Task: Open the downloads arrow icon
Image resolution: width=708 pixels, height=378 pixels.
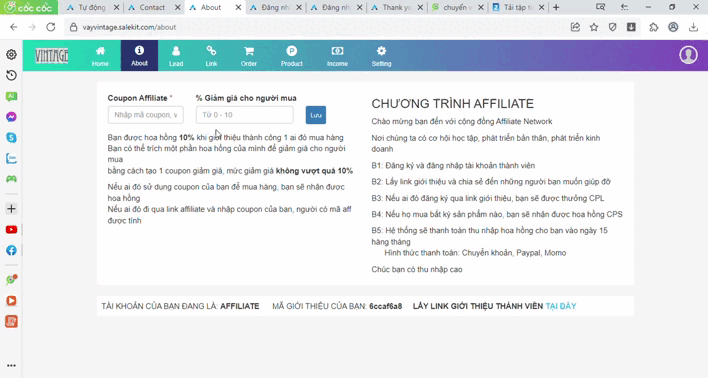Action: coord(693,27)
